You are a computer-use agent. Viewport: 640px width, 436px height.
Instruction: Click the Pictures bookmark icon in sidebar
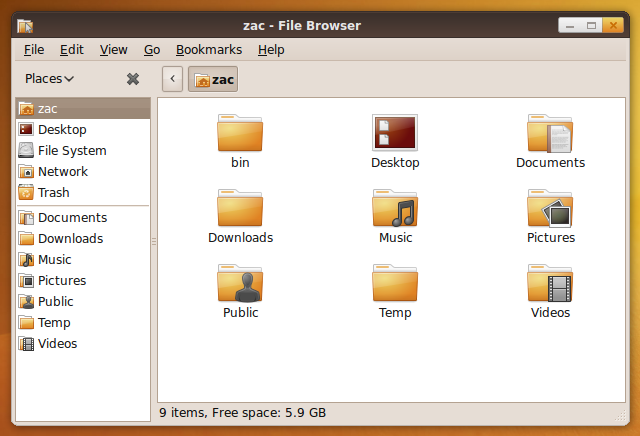[26, 280]
